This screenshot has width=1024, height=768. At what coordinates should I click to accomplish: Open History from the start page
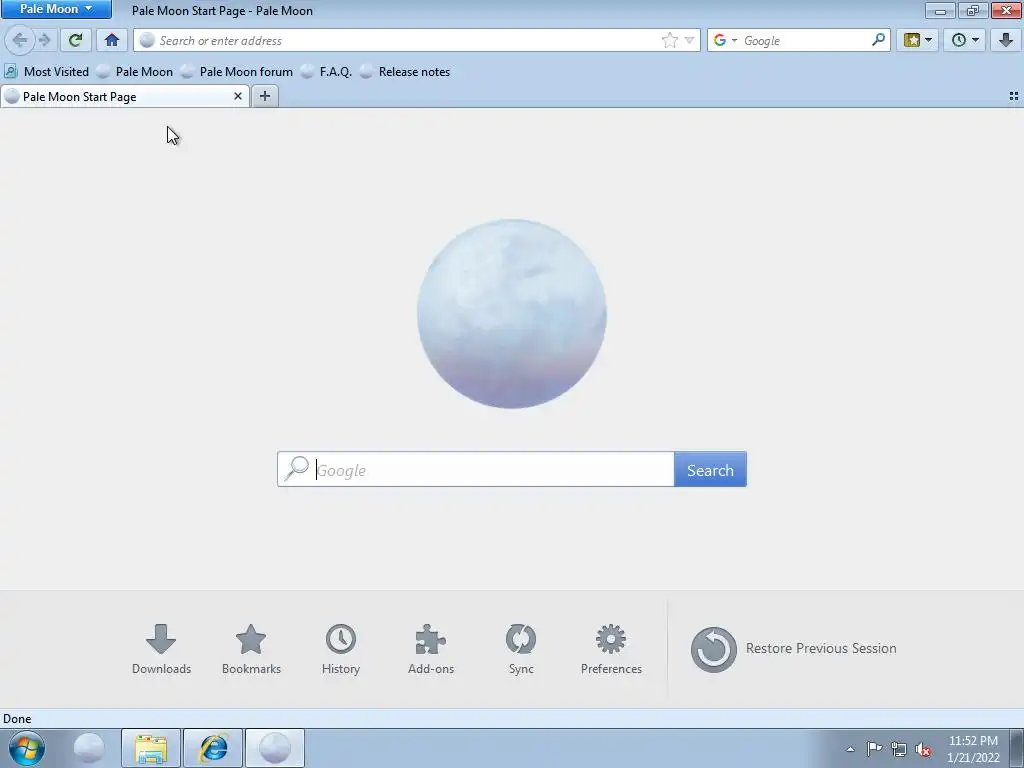pos(341,649)
